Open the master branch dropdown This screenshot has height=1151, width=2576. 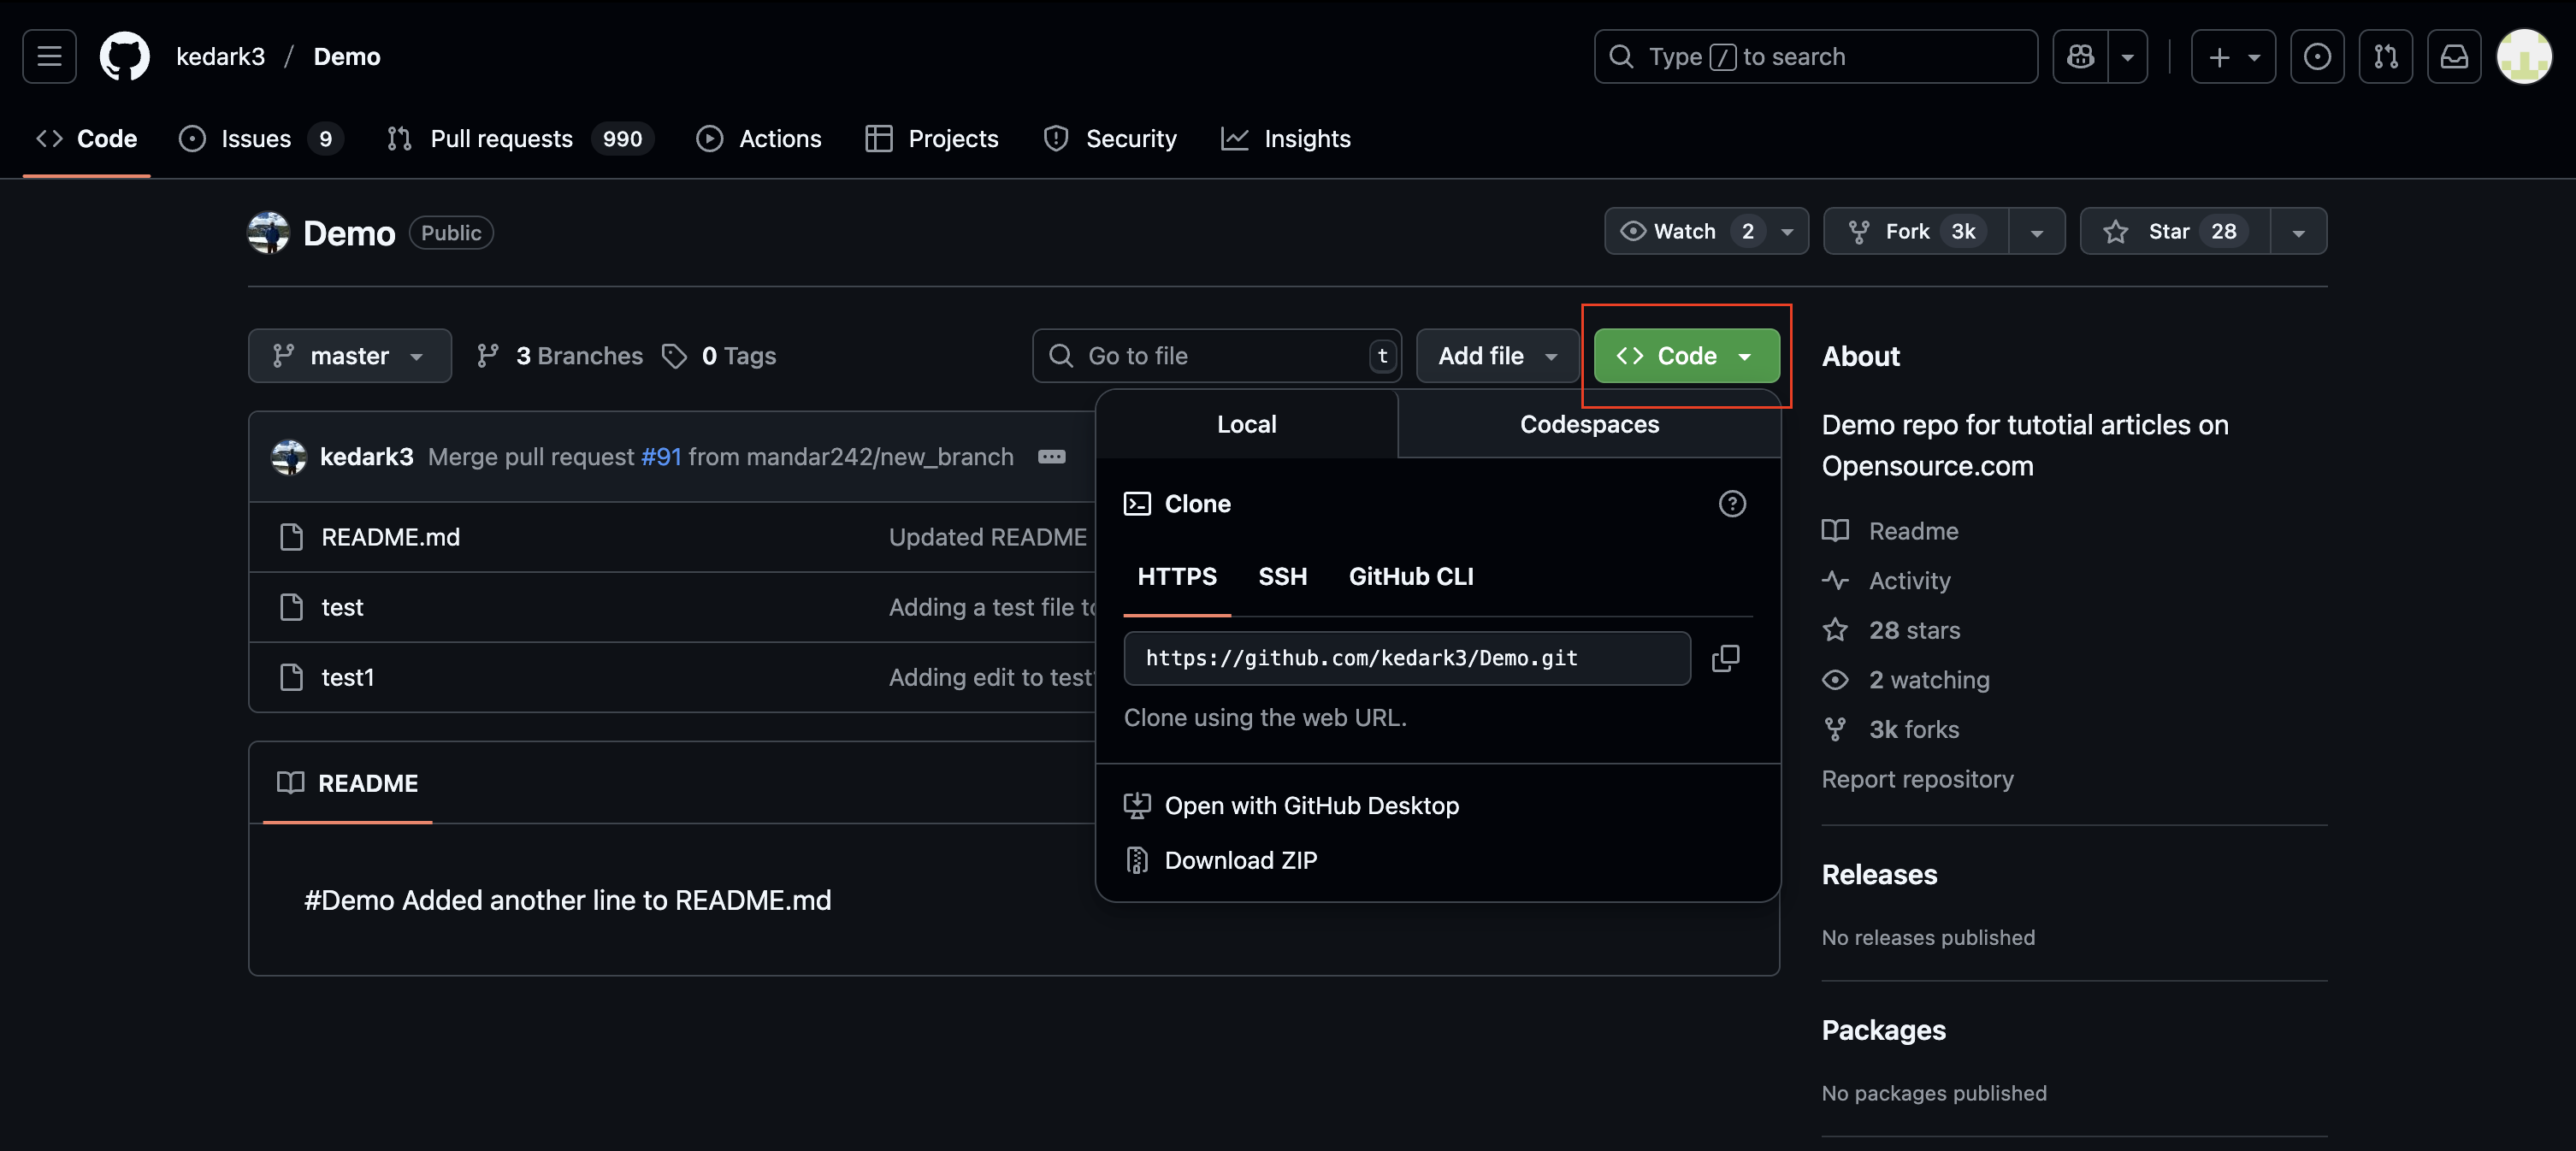349,356
